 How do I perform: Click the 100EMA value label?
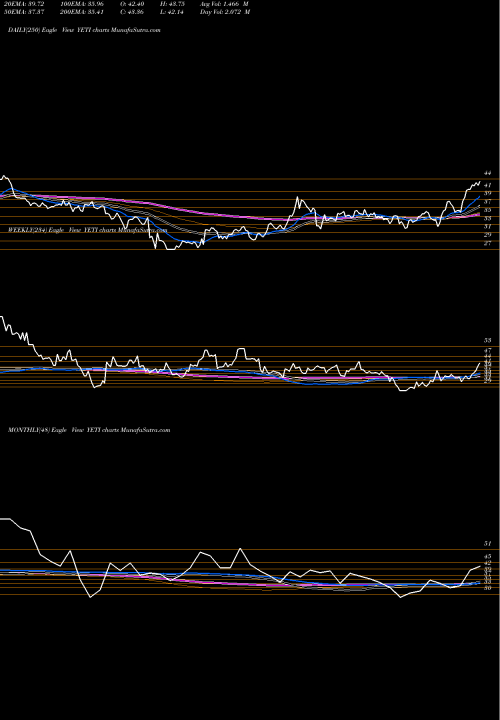click(82, 4)
